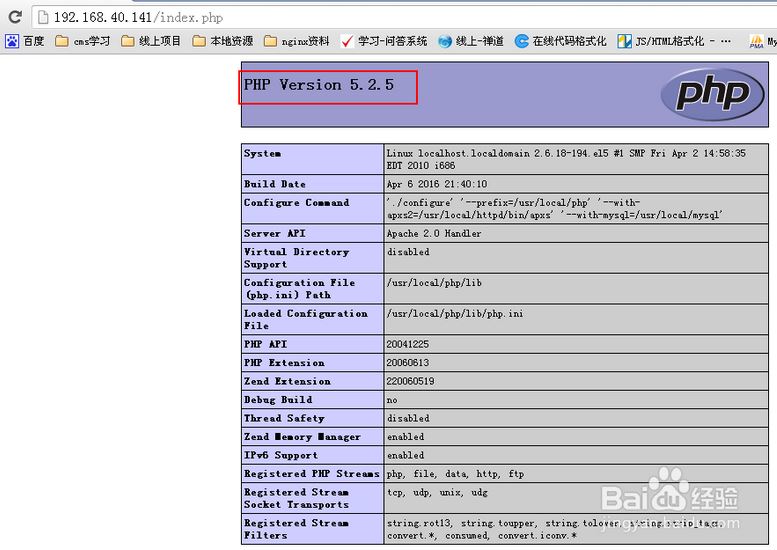The height and width of the screenshot is (550, 777).
Task: Click the IPv6 Support label
Action: point(280,455)
